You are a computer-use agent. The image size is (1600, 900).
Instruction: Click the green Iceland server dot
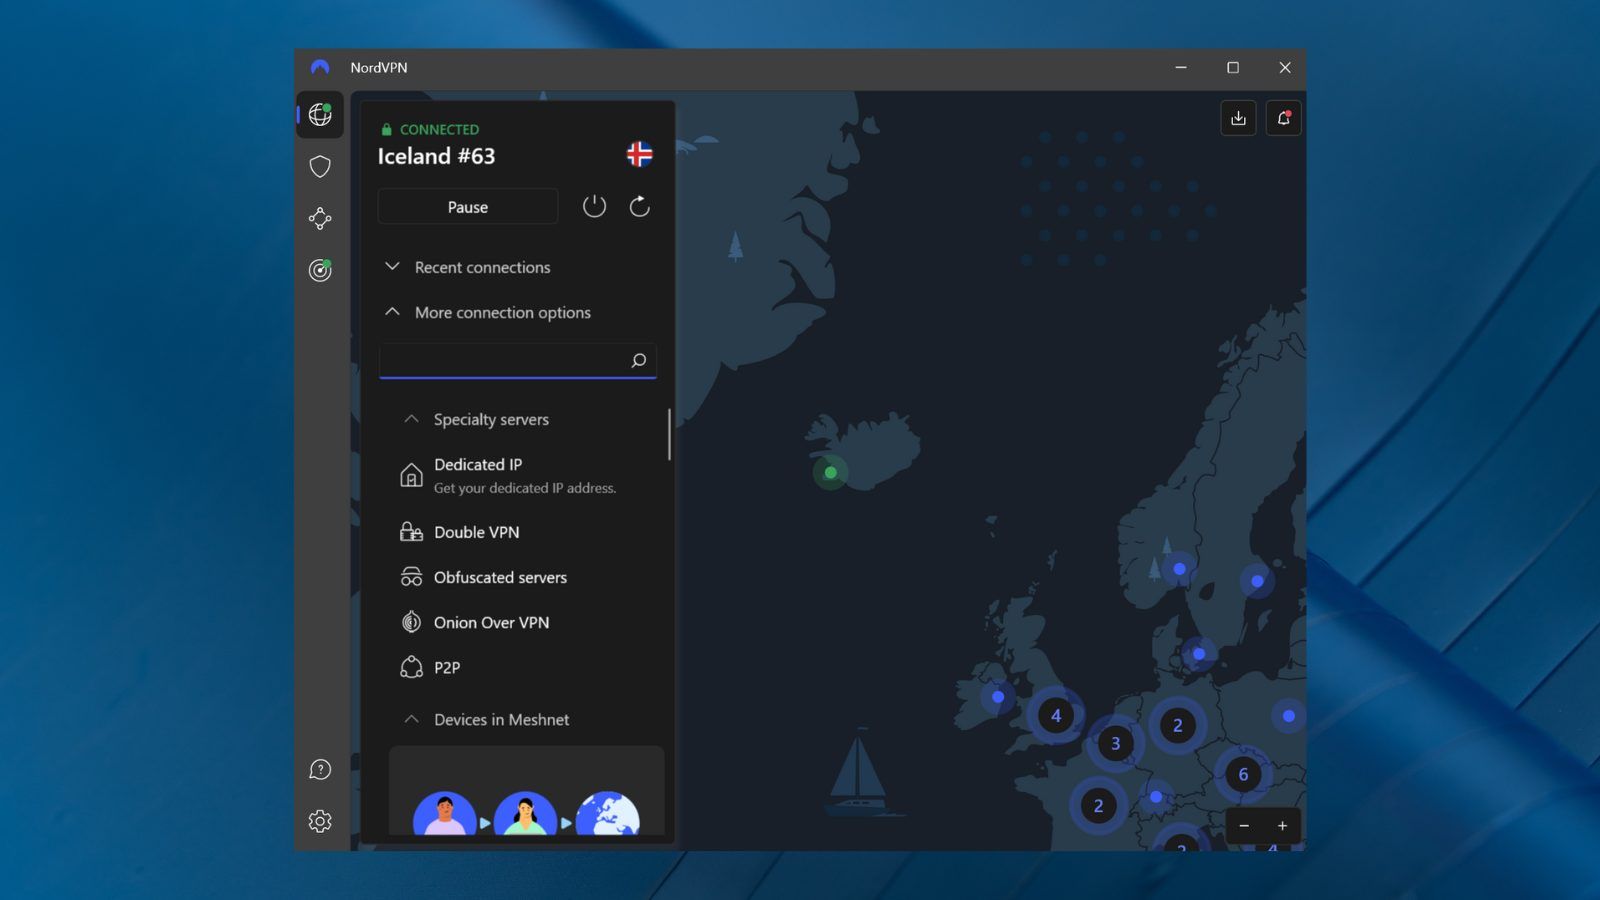tap(830, 472)
